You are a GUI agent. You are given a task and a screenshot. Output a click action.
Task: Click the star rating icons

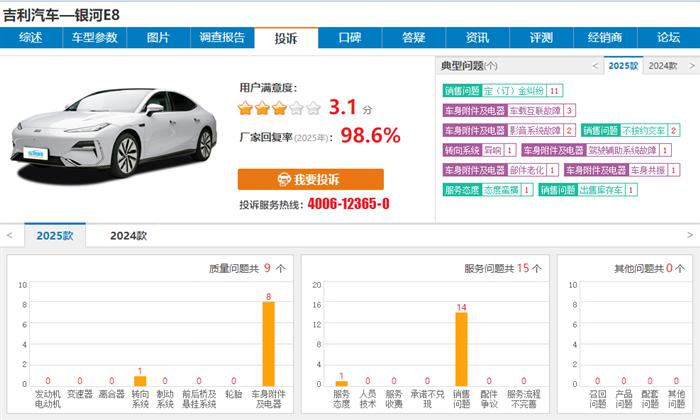coord(279,108)
